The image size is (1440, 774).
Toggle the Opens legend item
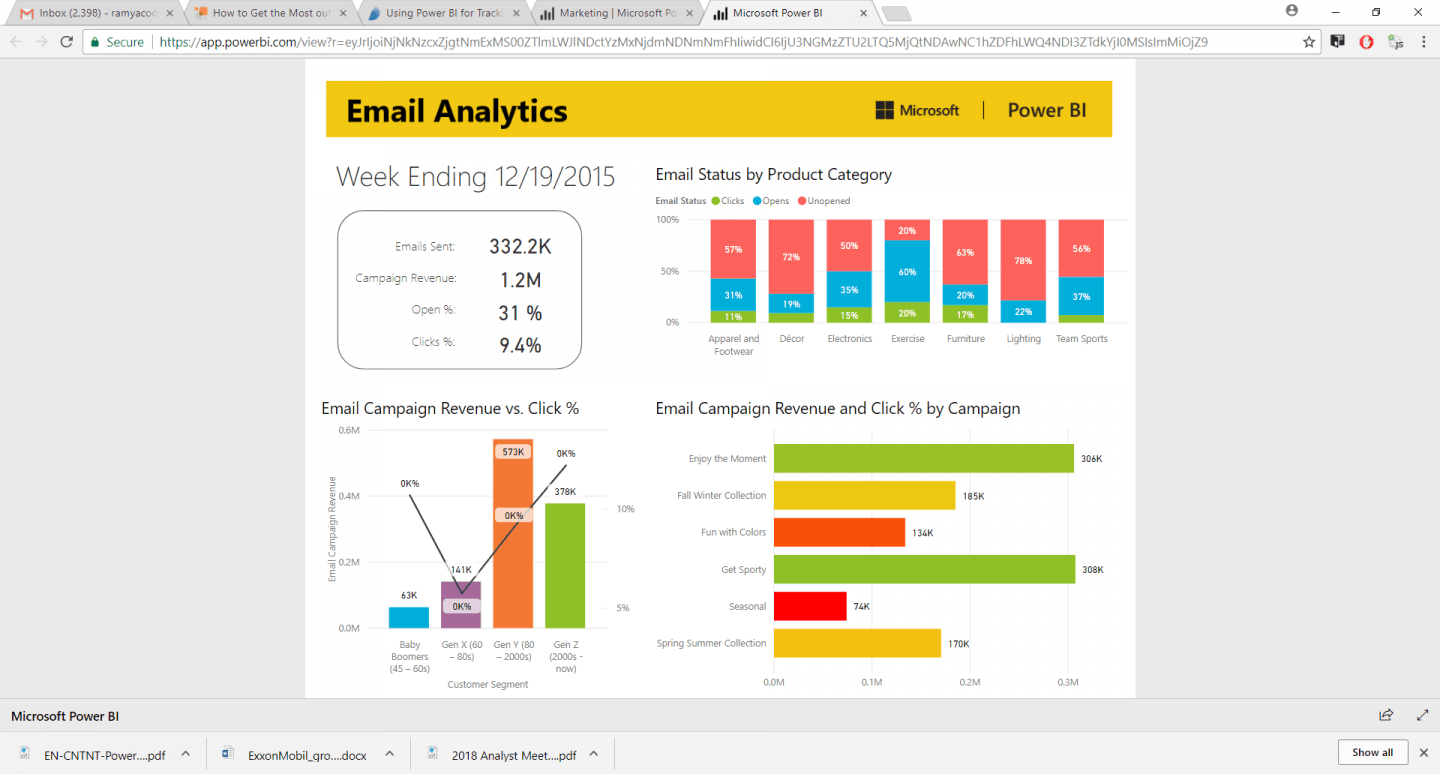pos(768,200)
